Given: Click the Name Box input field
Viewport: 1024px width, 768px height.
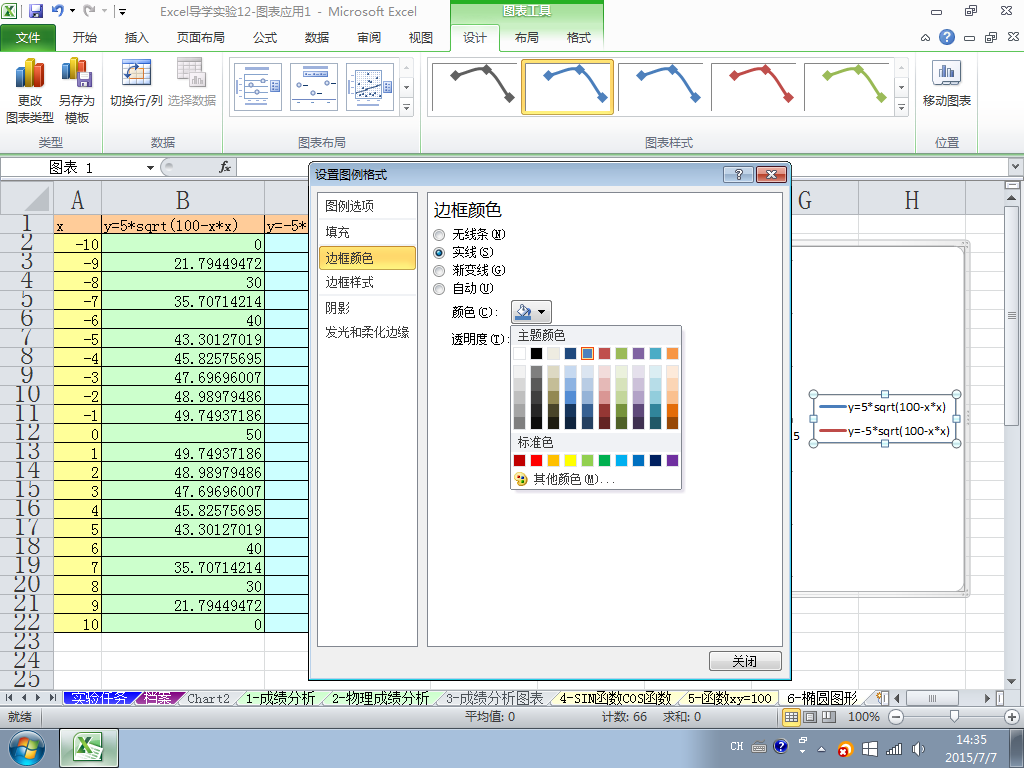Looking at the screenshot, I should pyautogui.click(x=72, y=168).
